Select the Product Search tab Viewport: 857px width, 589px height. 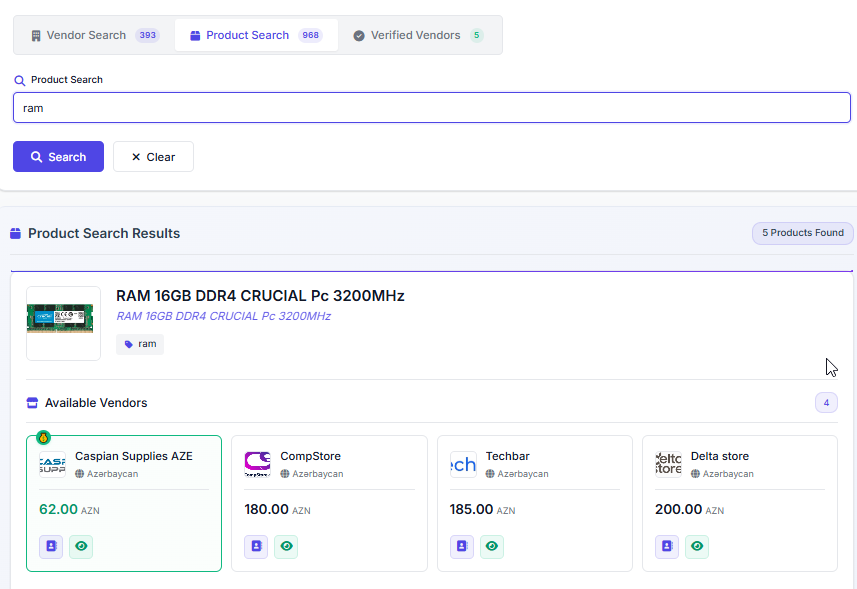pyautogui.click(x=256, y=36)
